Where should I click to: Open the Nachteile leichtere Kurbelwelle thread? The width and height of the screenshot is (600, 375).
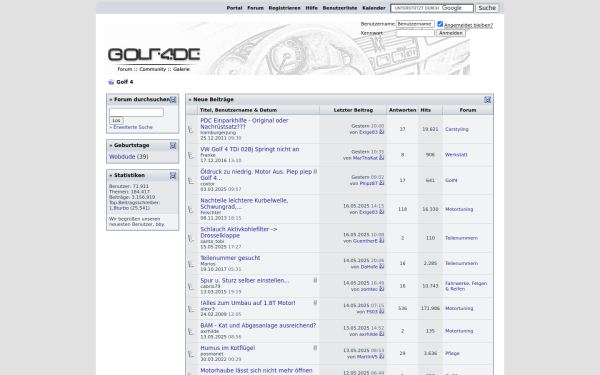244,204
